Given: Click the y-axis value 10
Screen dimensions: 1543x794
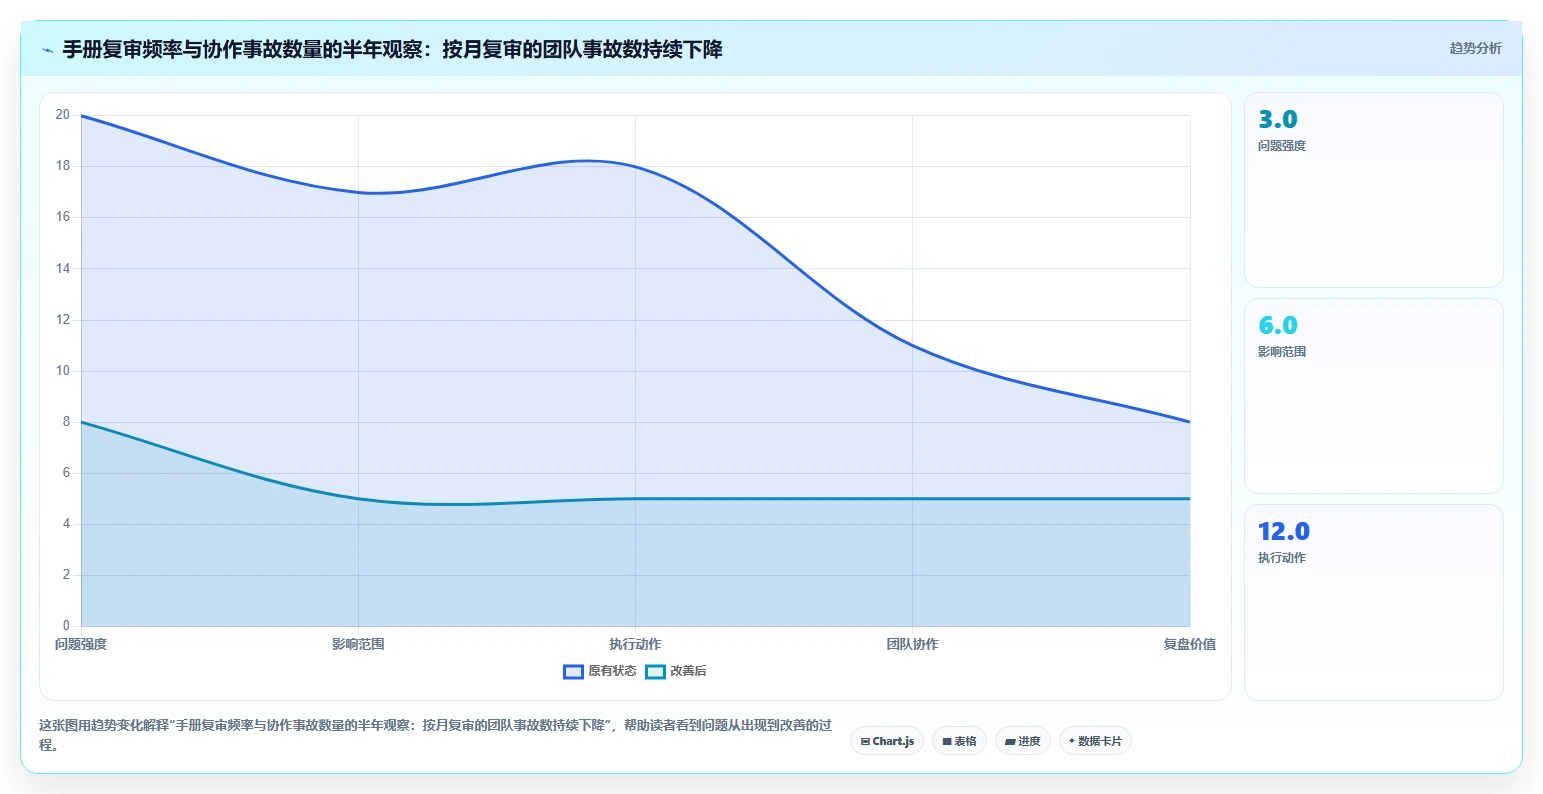Looking at the screenshot, I should pyautogui.click(x=63, y=371).
